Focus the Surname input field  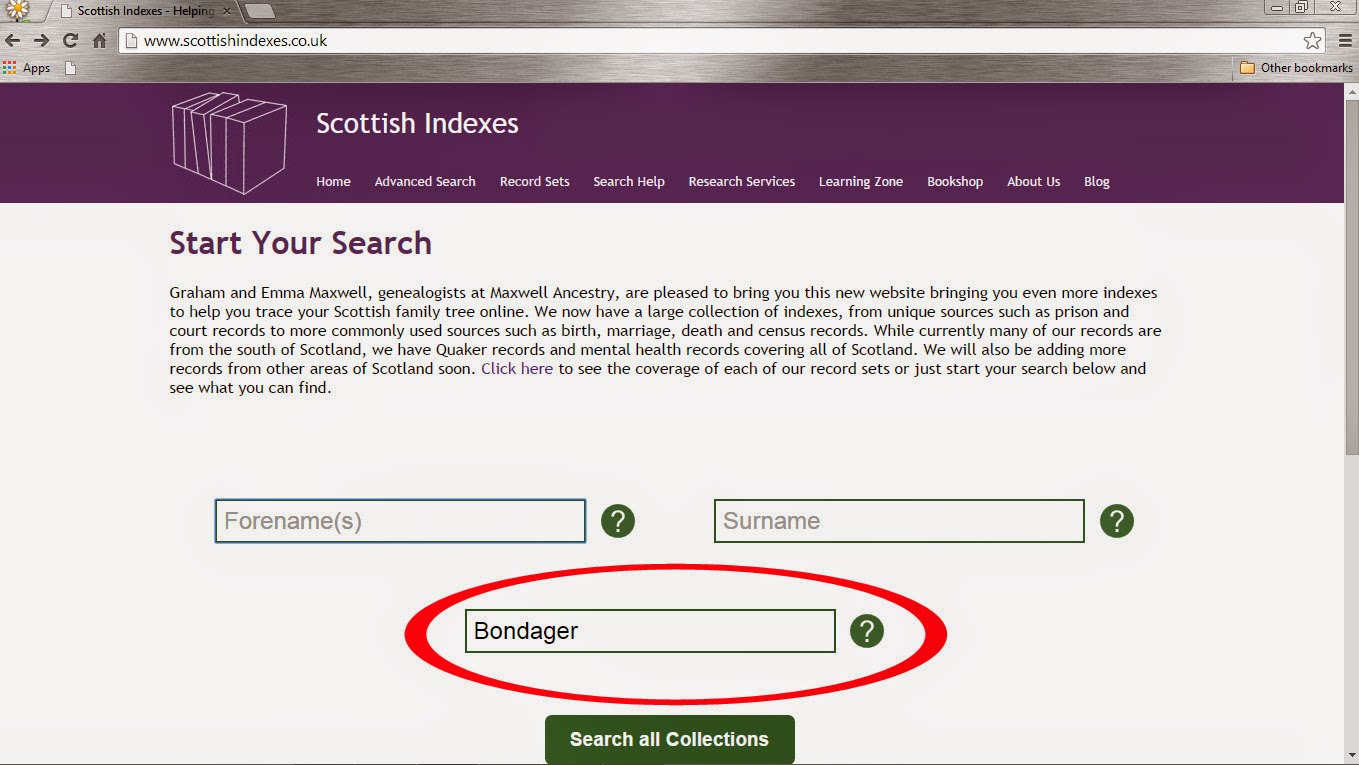(x=899, y=521)
